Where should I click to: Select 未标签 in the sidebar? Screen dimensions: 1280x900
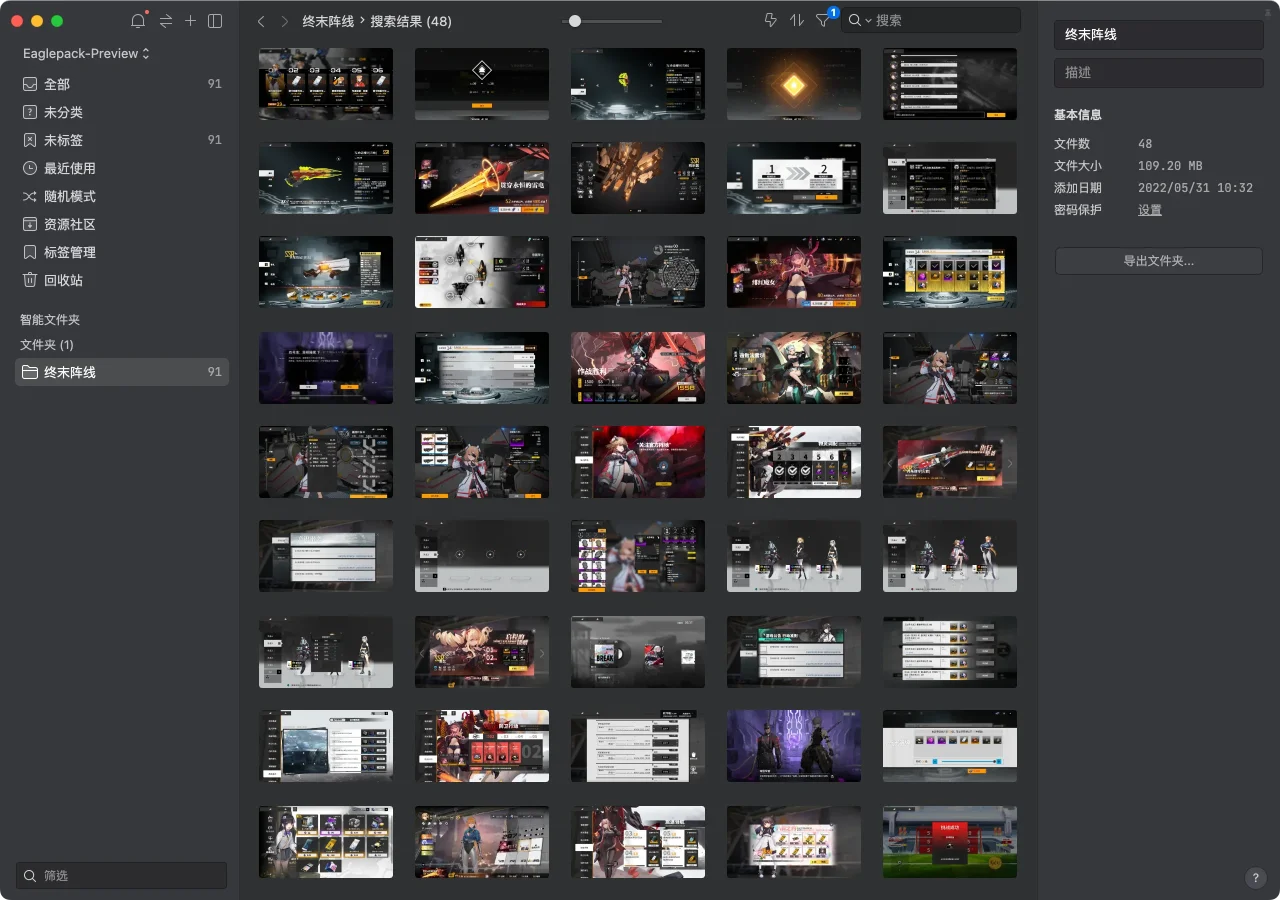tap(122, 140)
